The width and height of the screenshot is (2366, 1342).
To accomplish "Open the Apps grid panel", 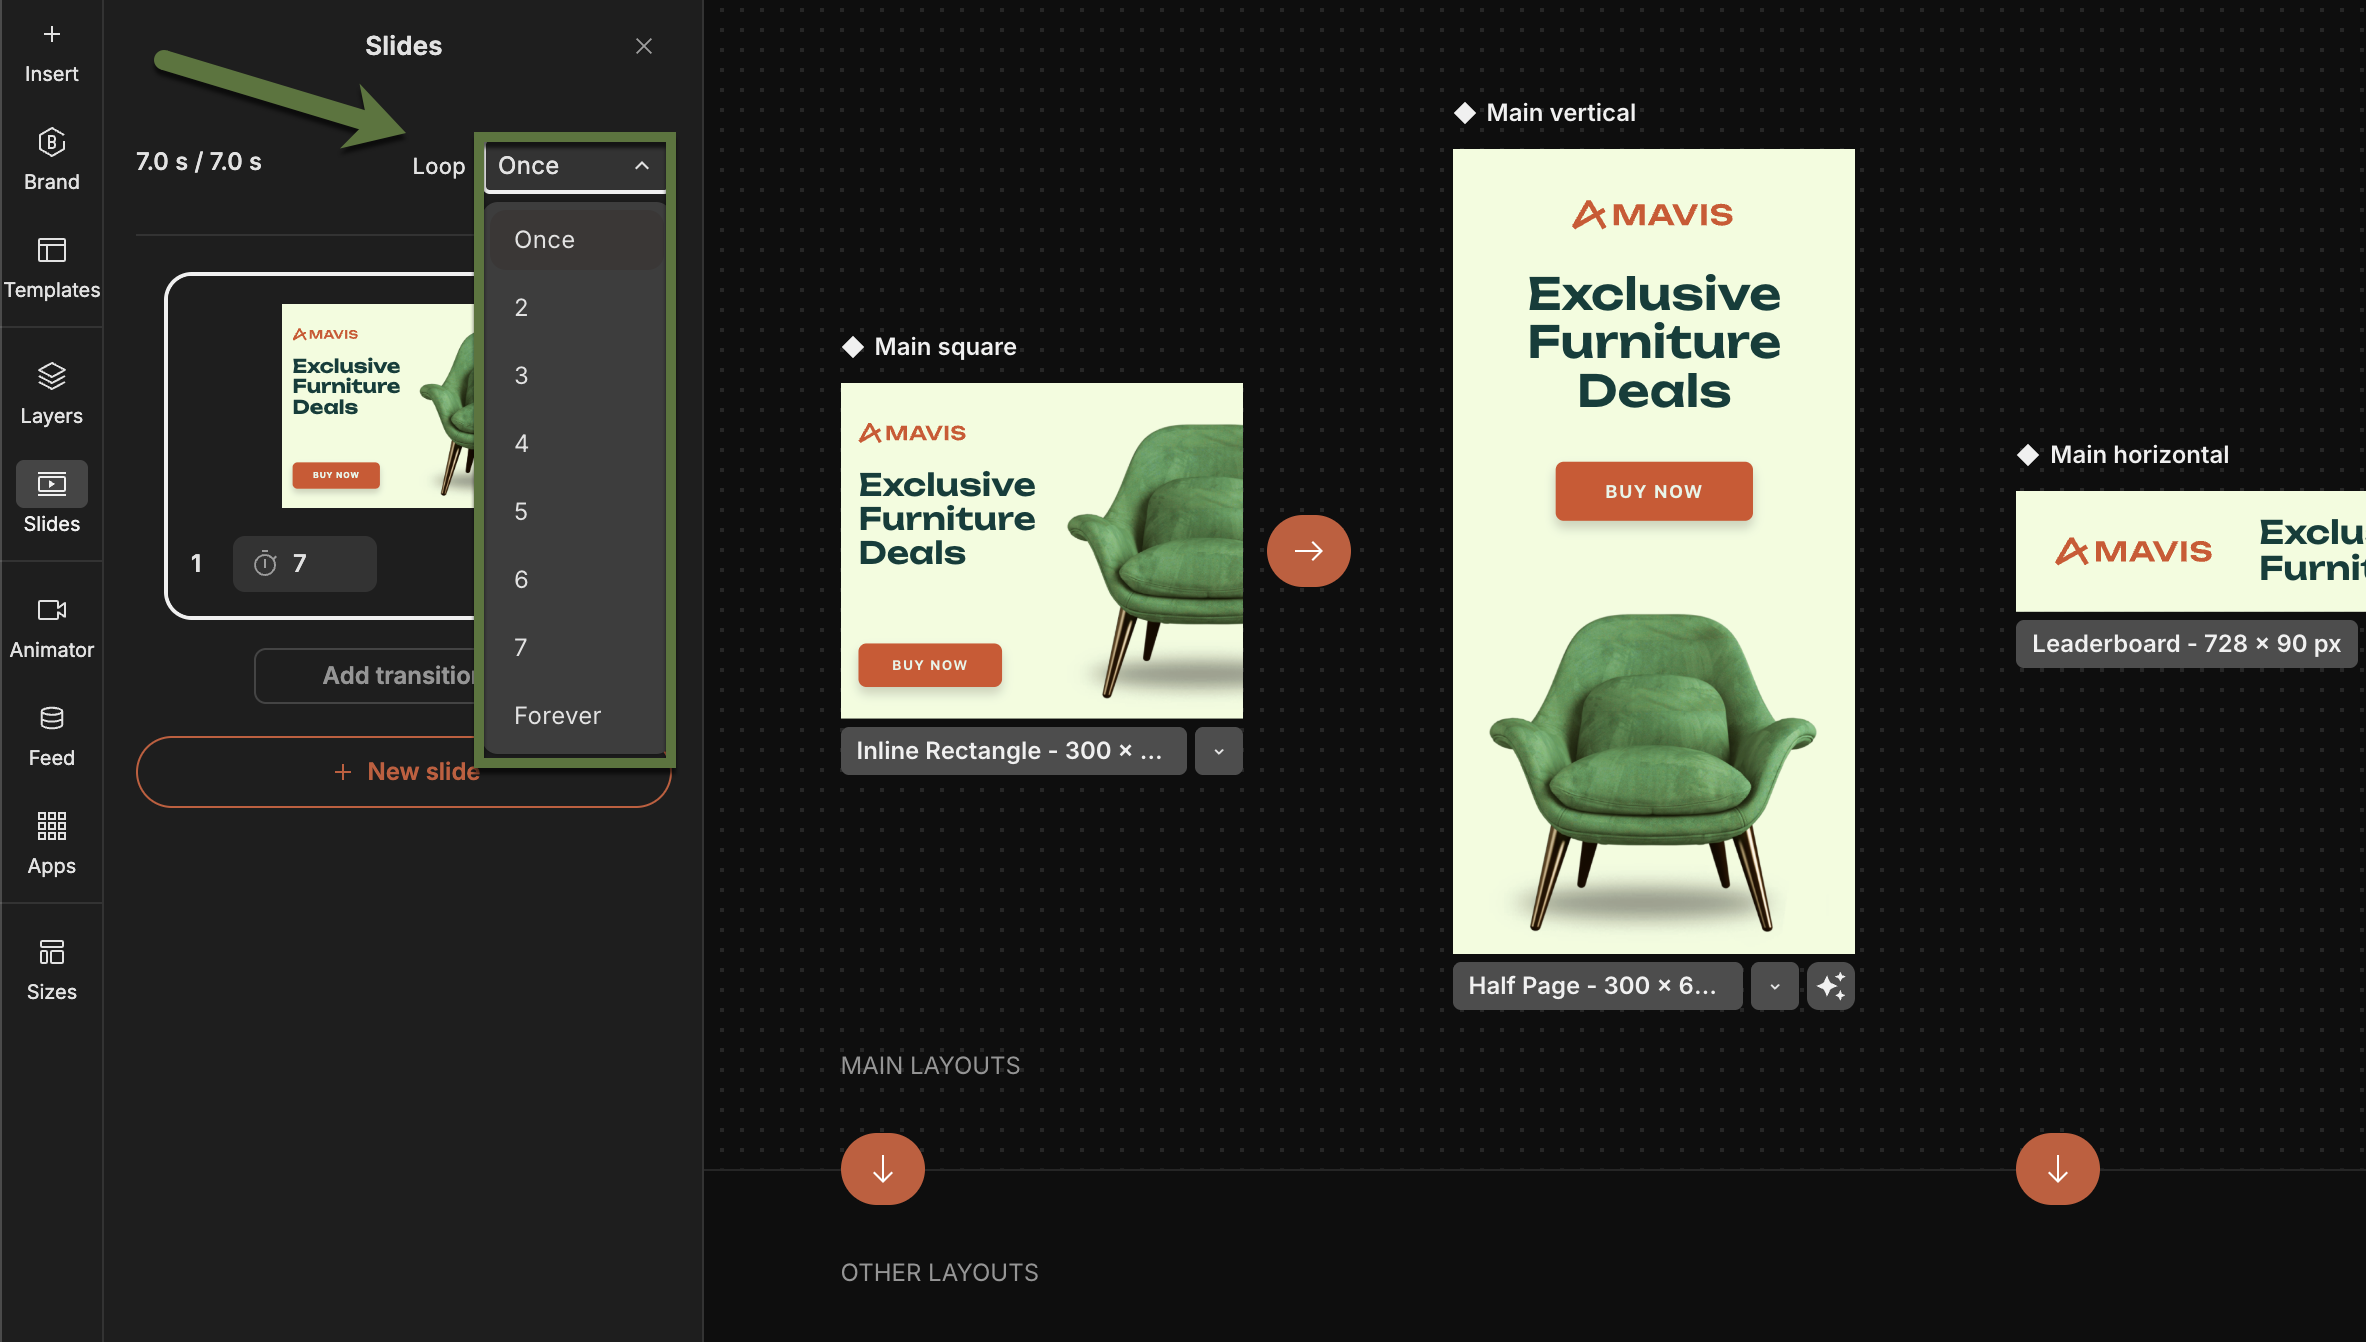I will tap(51, 844).
